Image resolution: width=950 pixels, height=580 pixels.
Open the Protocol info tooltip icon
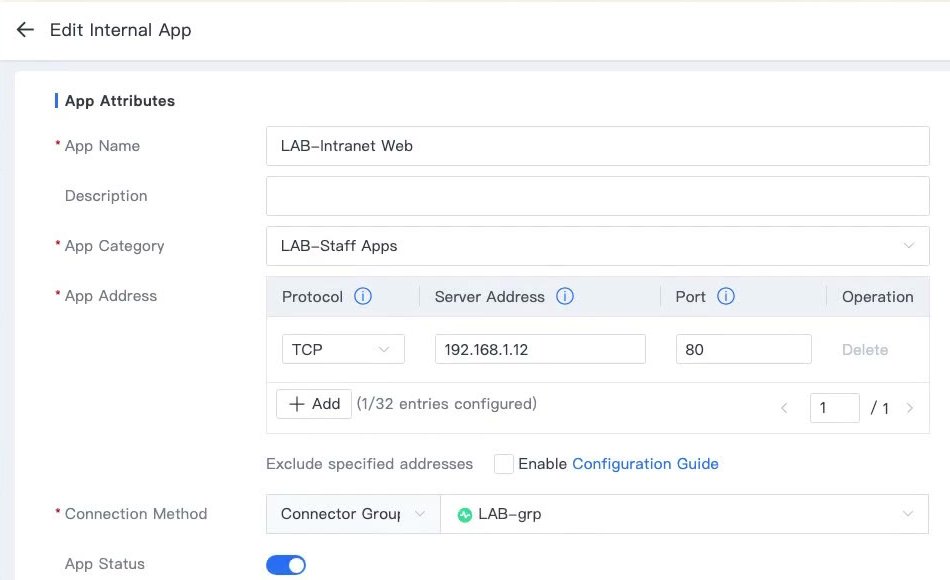[x=363, y=296]
